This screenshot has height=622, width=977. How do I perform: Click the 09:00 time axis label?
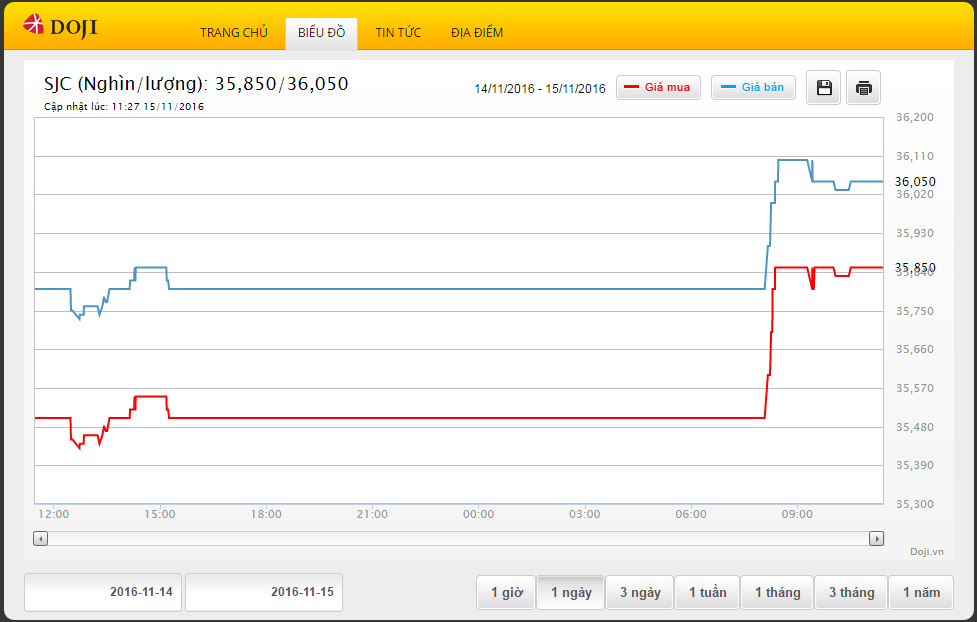click(x=797, y=514)
